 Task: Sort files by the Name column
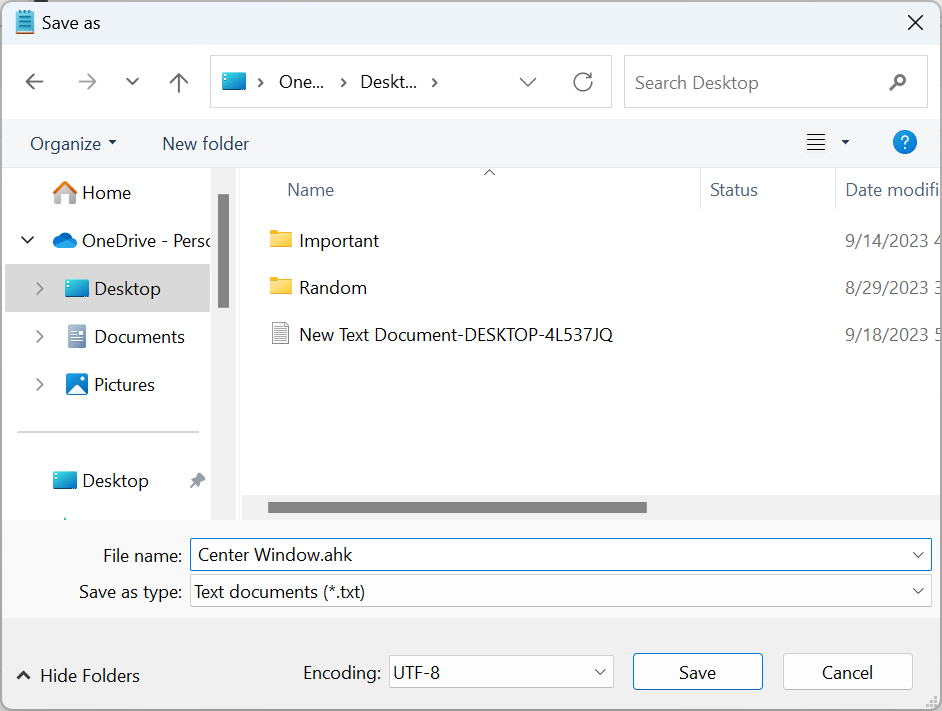(310, 189)
